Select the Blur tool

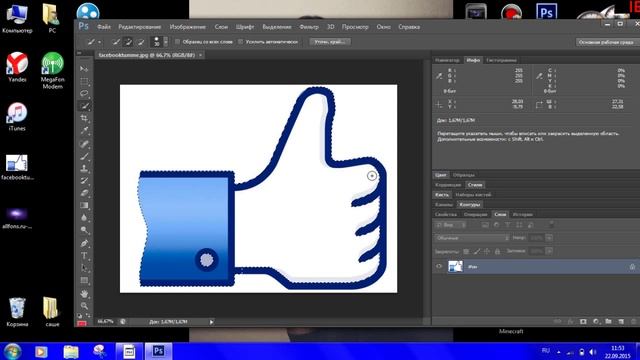coord(84,218)
